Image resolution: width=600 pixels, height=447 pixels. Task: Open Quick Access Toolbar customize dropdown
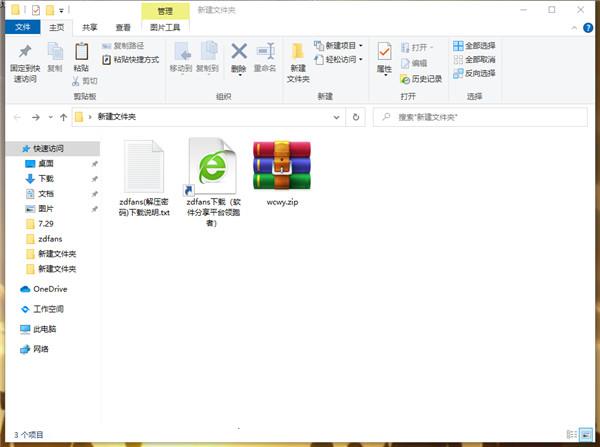click(61, 10)
